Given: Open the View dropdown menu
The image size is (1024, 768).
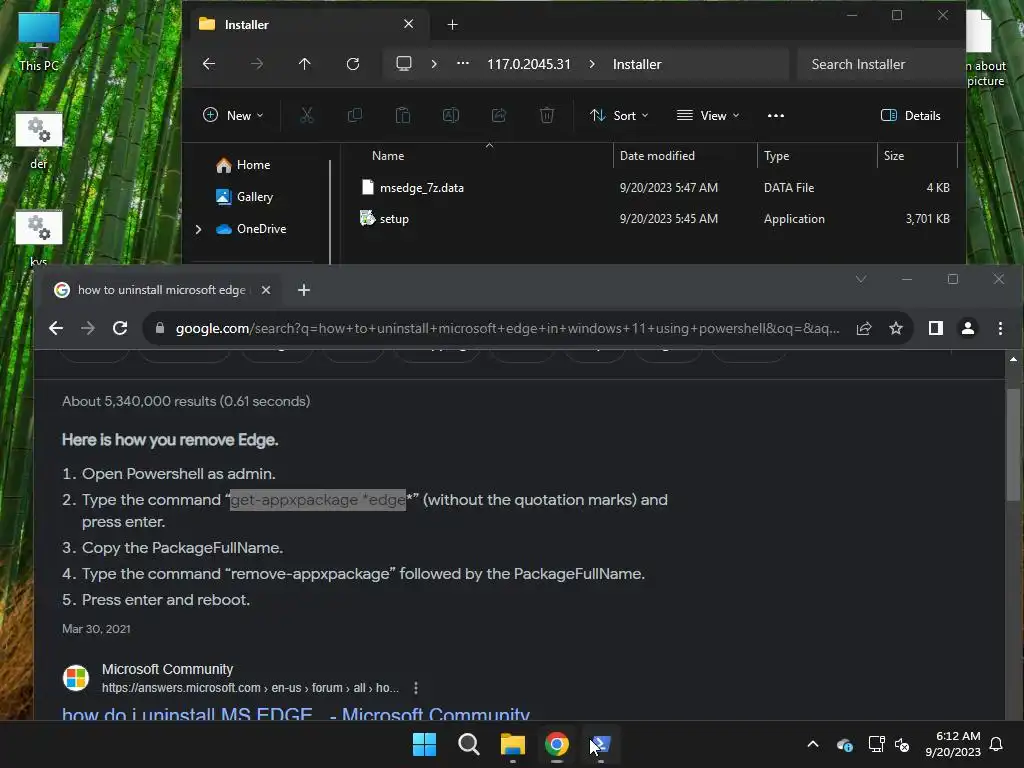Looking at the screenshot, I should pos(708,116).
